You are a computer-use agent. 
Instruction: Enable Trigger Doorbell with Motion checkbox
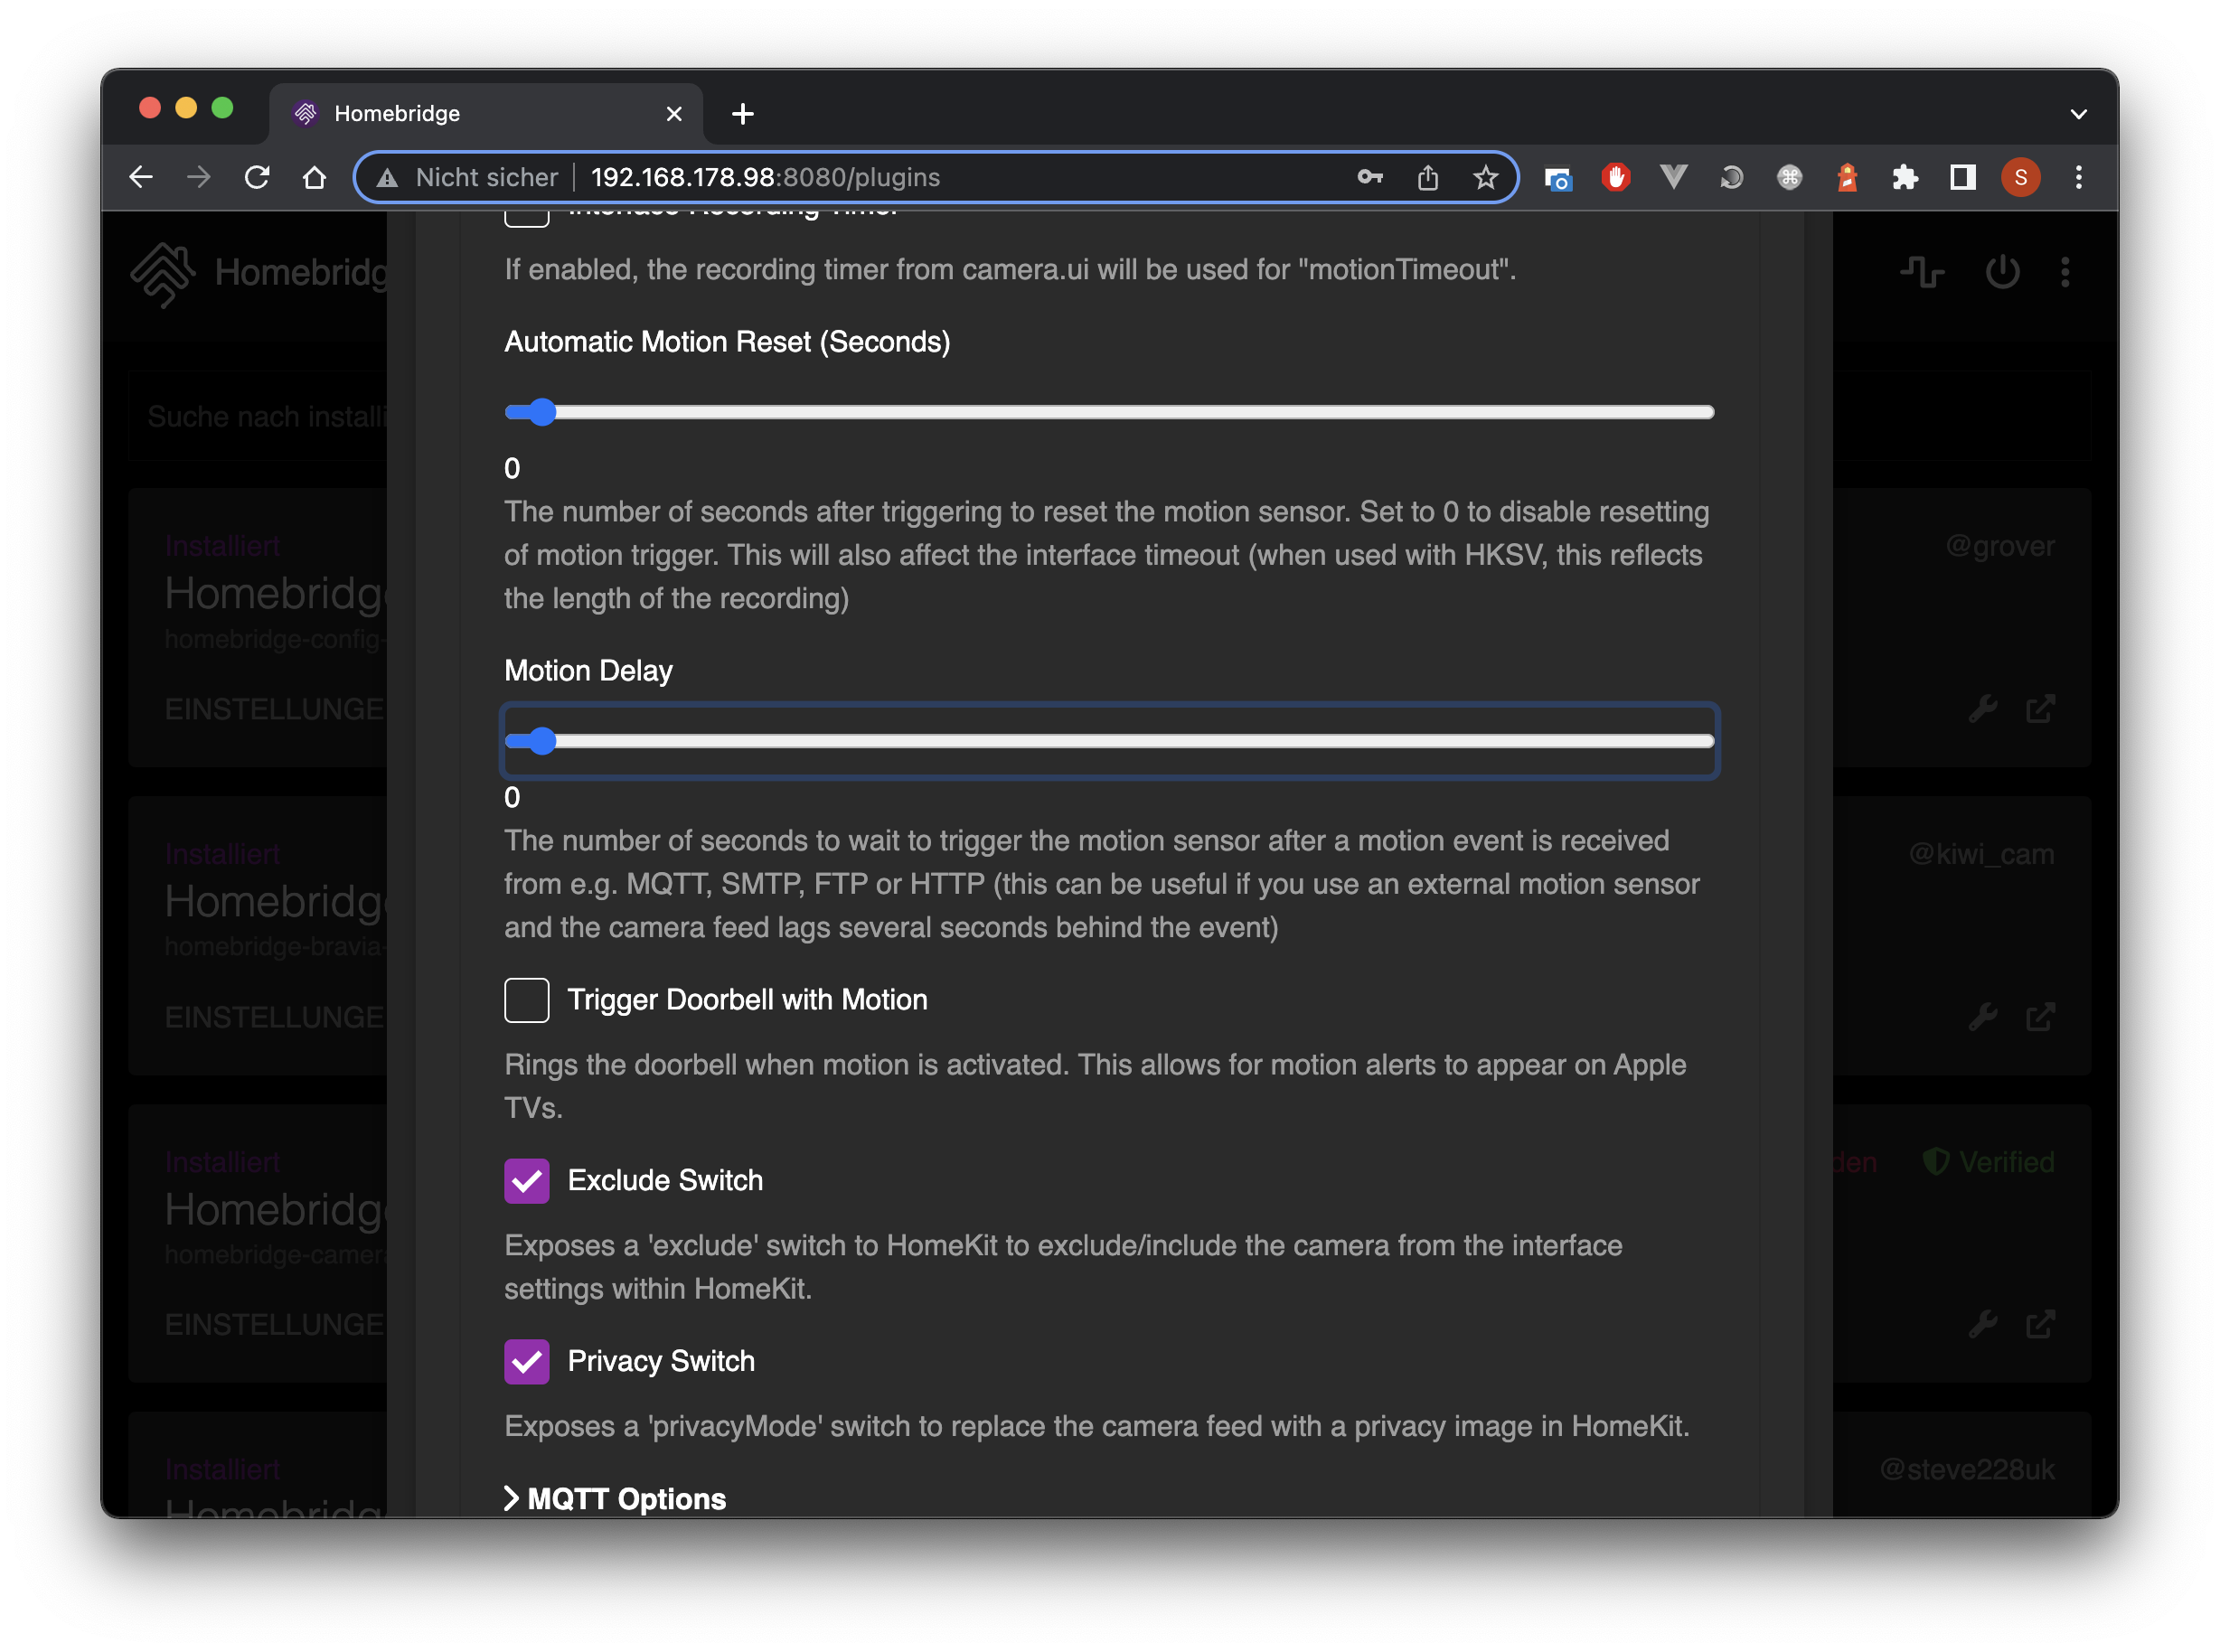click(527, 1000)
